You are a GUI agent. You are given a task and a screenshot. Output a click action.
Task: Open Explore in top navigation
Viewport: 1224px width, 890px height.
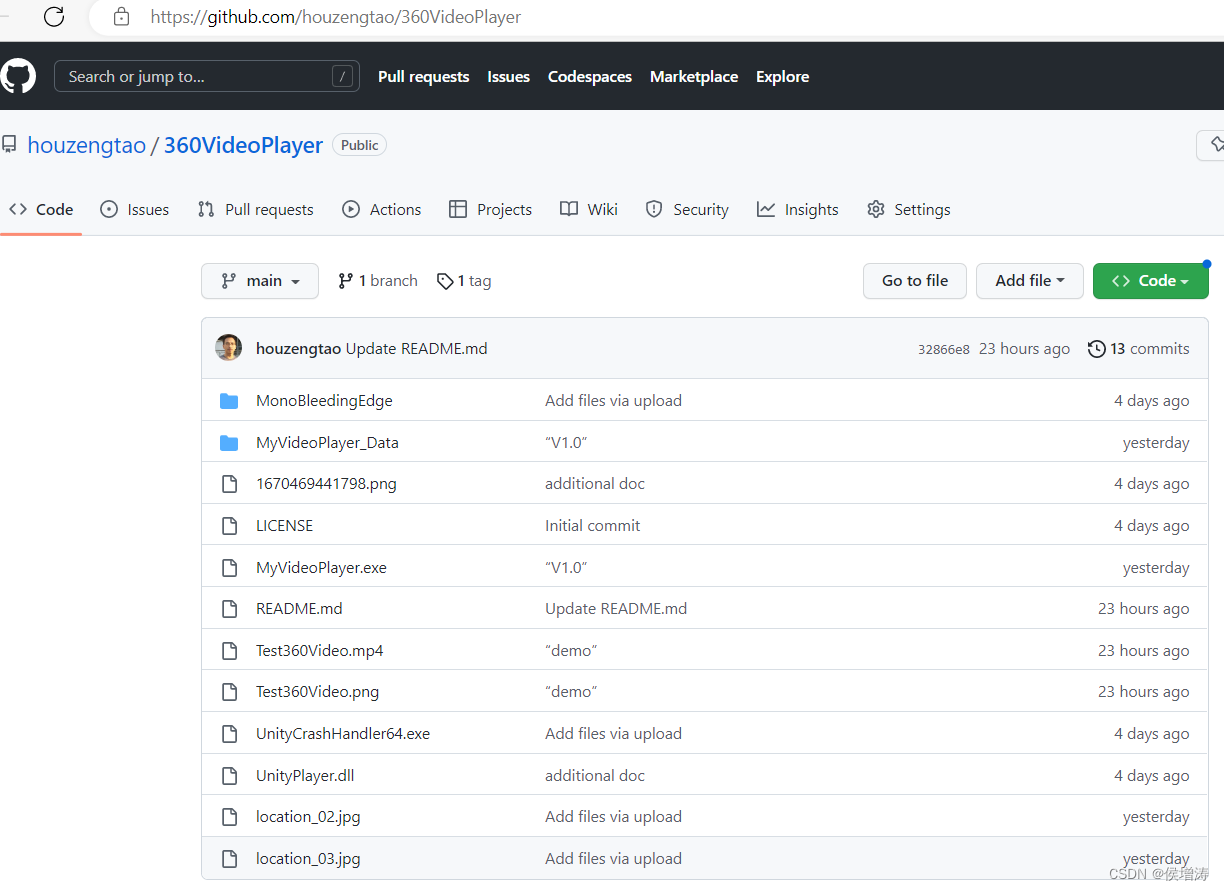coord(783,77)
